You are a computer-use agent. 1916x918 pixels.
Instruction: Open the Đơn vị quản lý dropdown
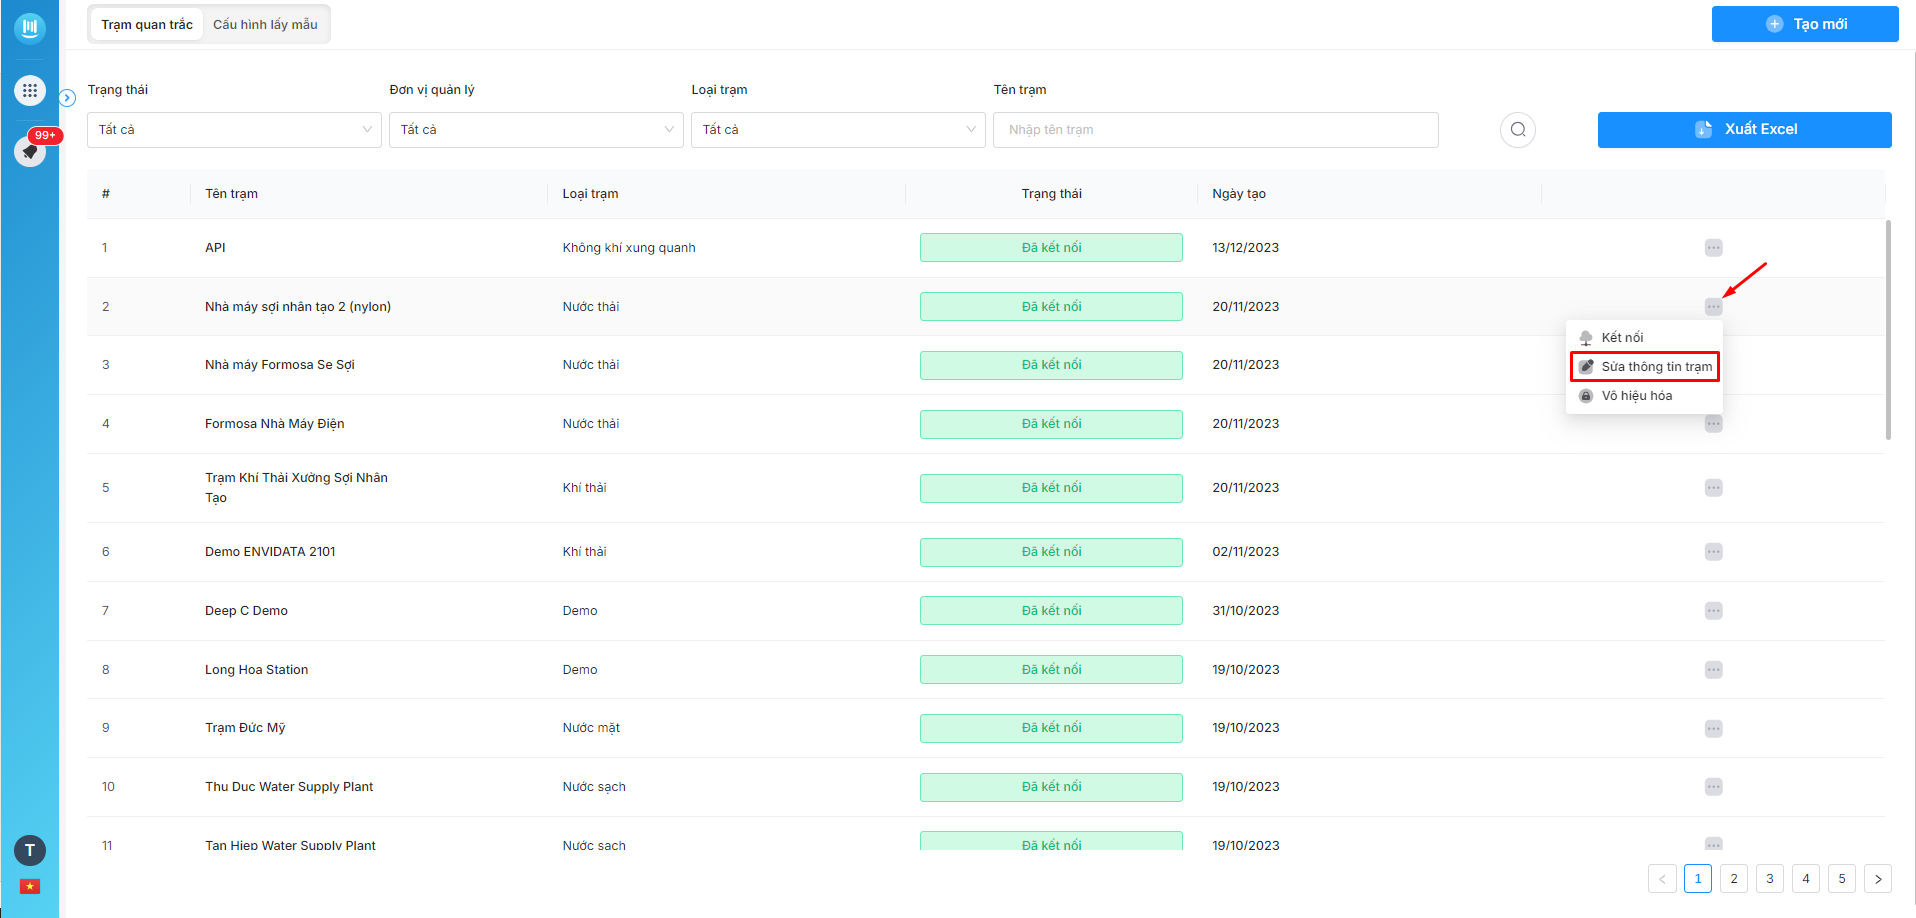pyautogui.click(x=536, y=130)
